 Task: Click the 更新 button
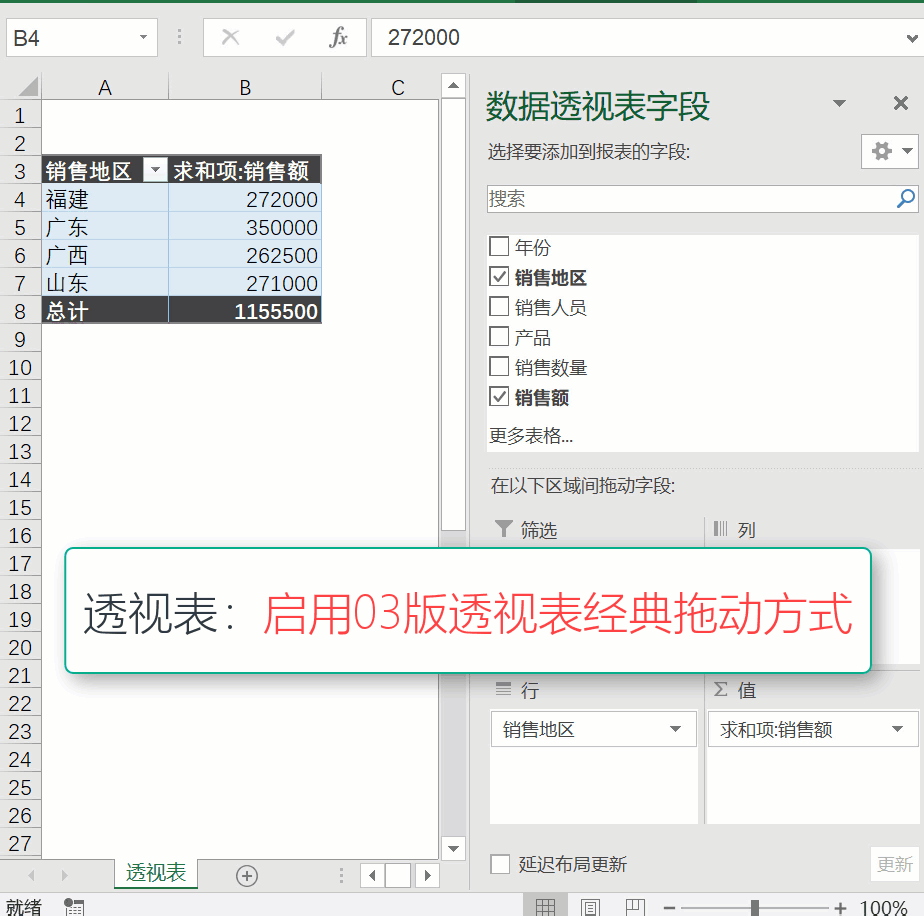(x=894, y=864)
